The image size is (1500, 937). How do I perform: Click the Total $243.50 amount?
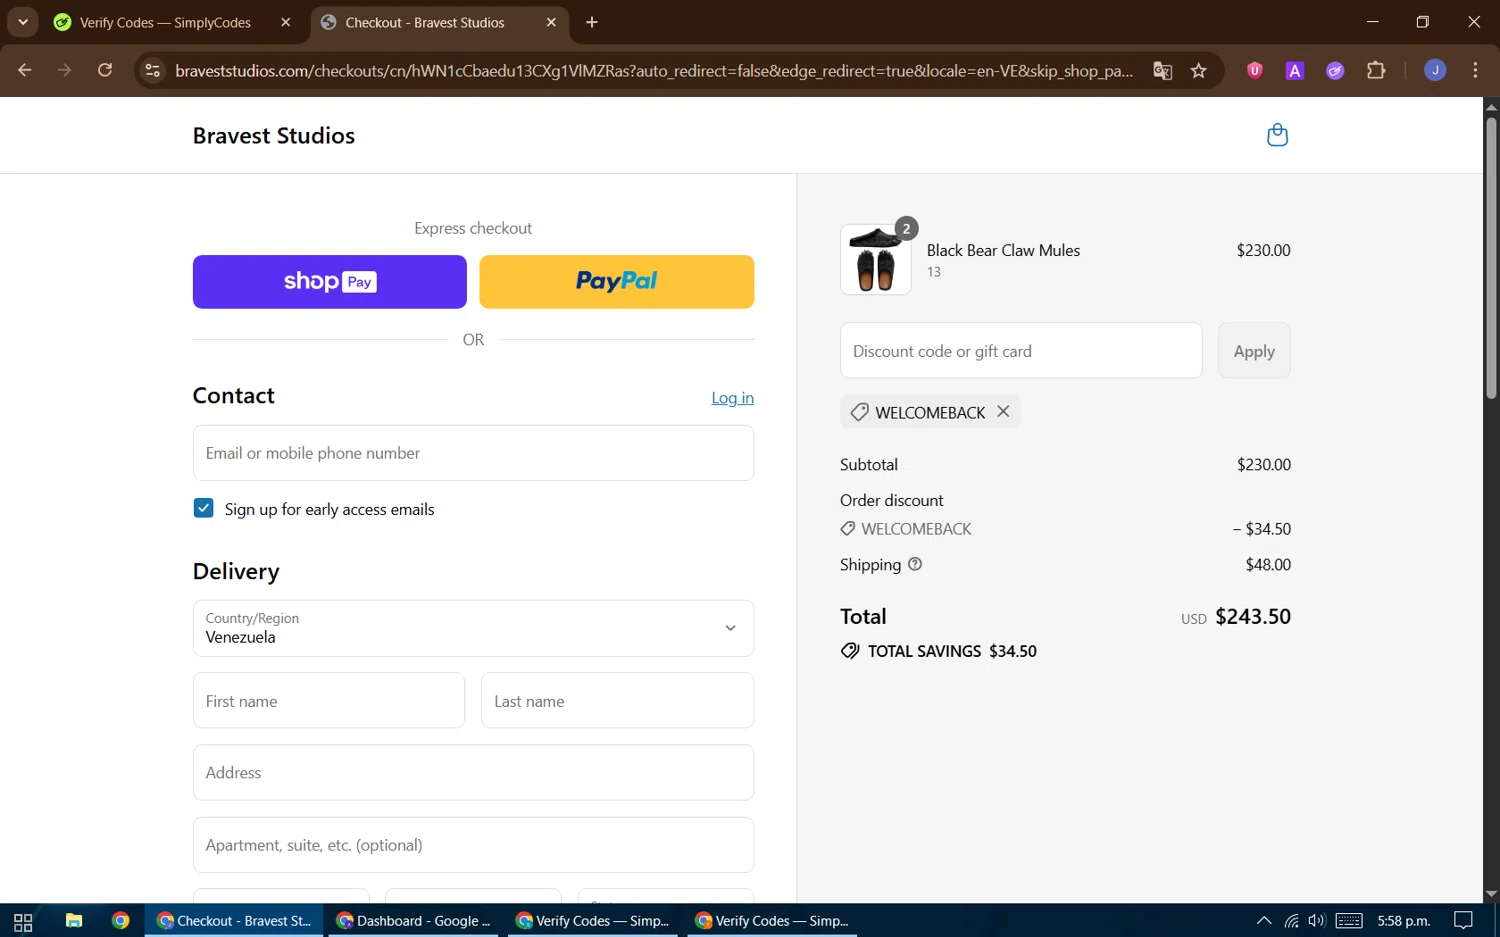coord(1253,616)
